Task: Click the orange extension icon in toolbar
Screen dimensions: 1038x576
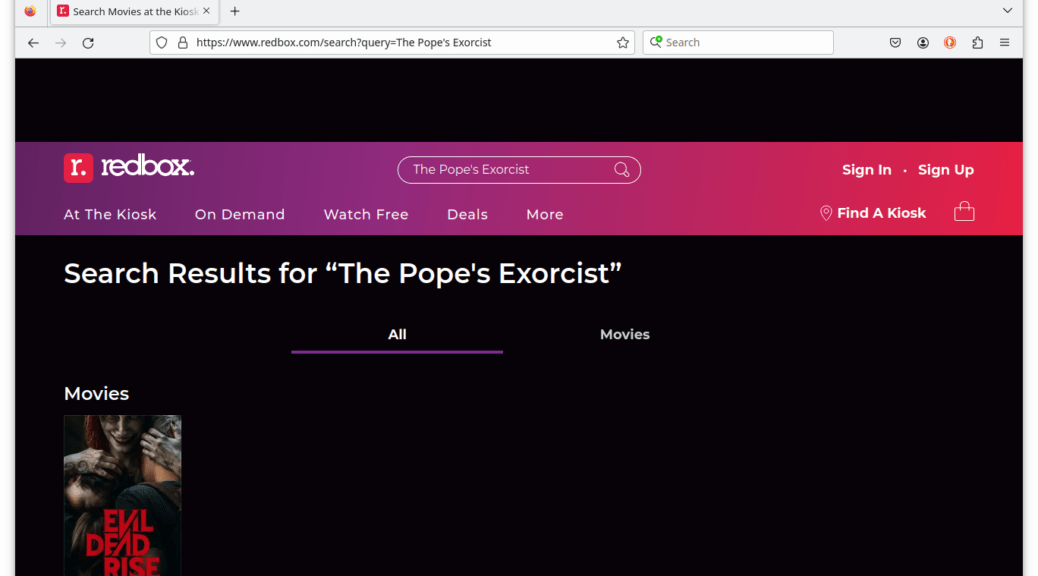Action: (950, 42)
